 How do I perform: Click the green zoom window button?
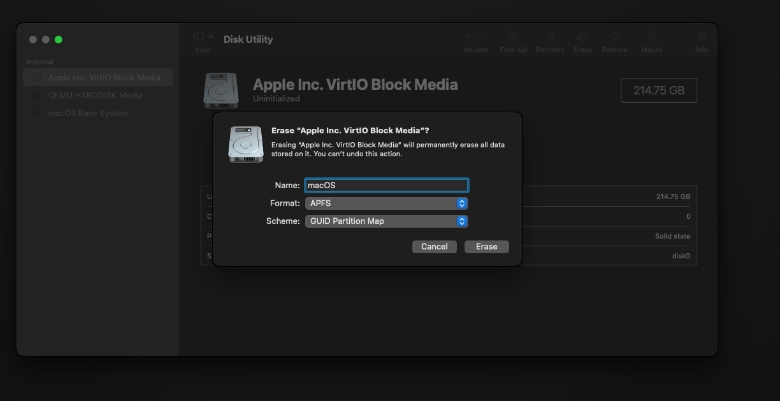pos(58,39)
